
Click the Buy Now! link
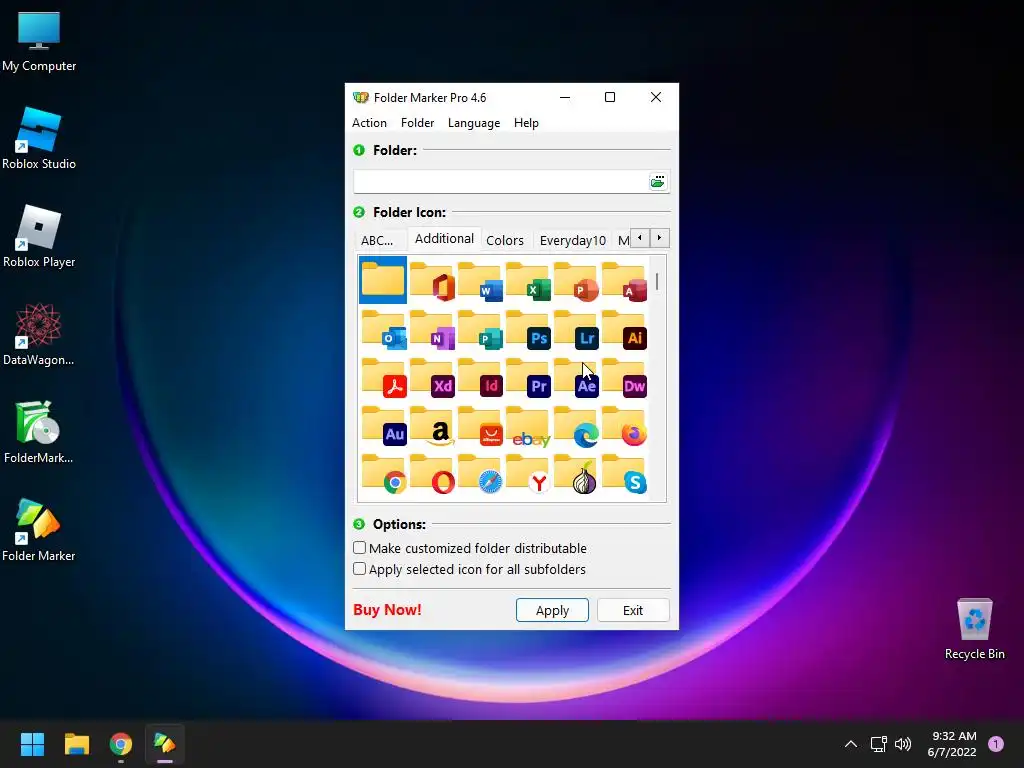(x=387, y=609)
